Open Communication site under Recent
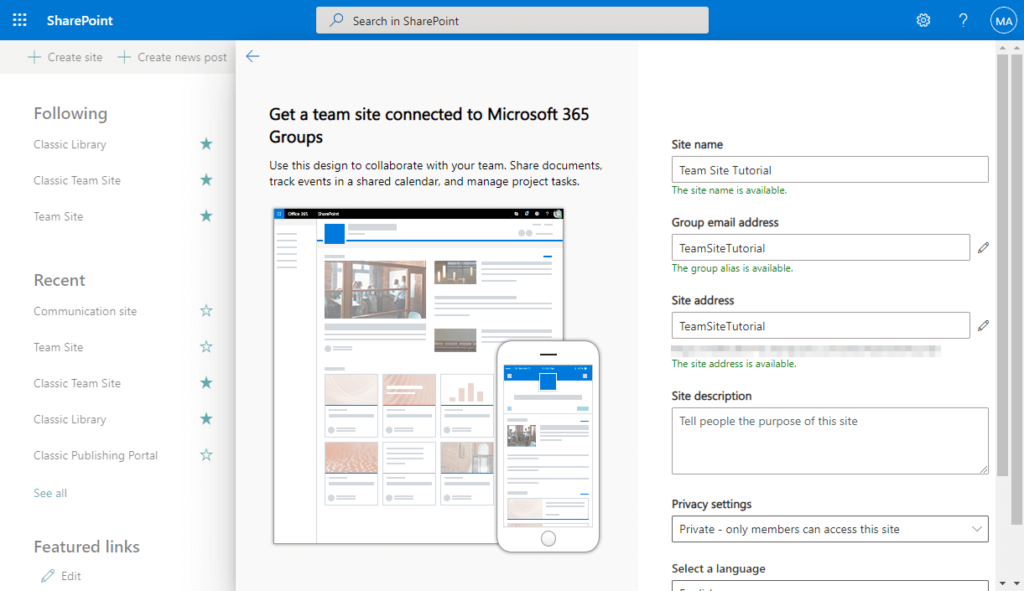This screenshot has height=591, width=1024. click(85, 311)
